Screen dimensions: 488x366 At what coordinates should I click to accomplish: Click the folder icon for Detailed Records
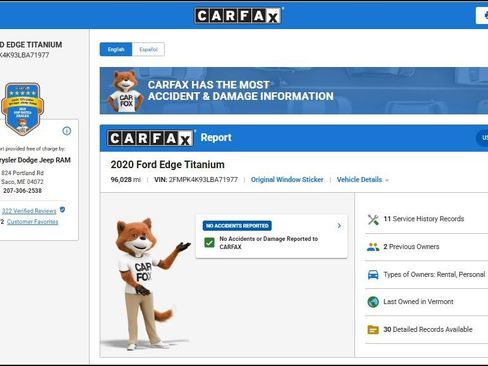pos(373,330)
